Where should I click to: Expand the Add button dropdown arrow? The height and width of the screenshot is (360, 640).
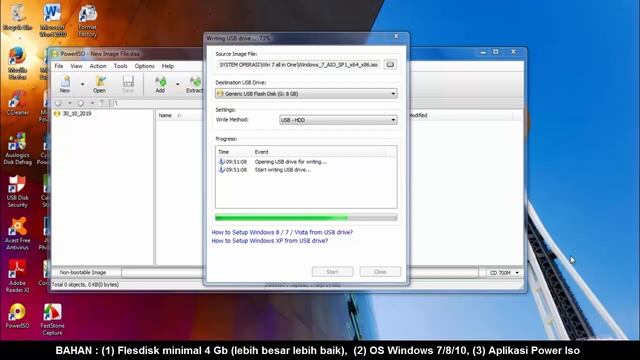pyautogui.click(x=178, y=84)
